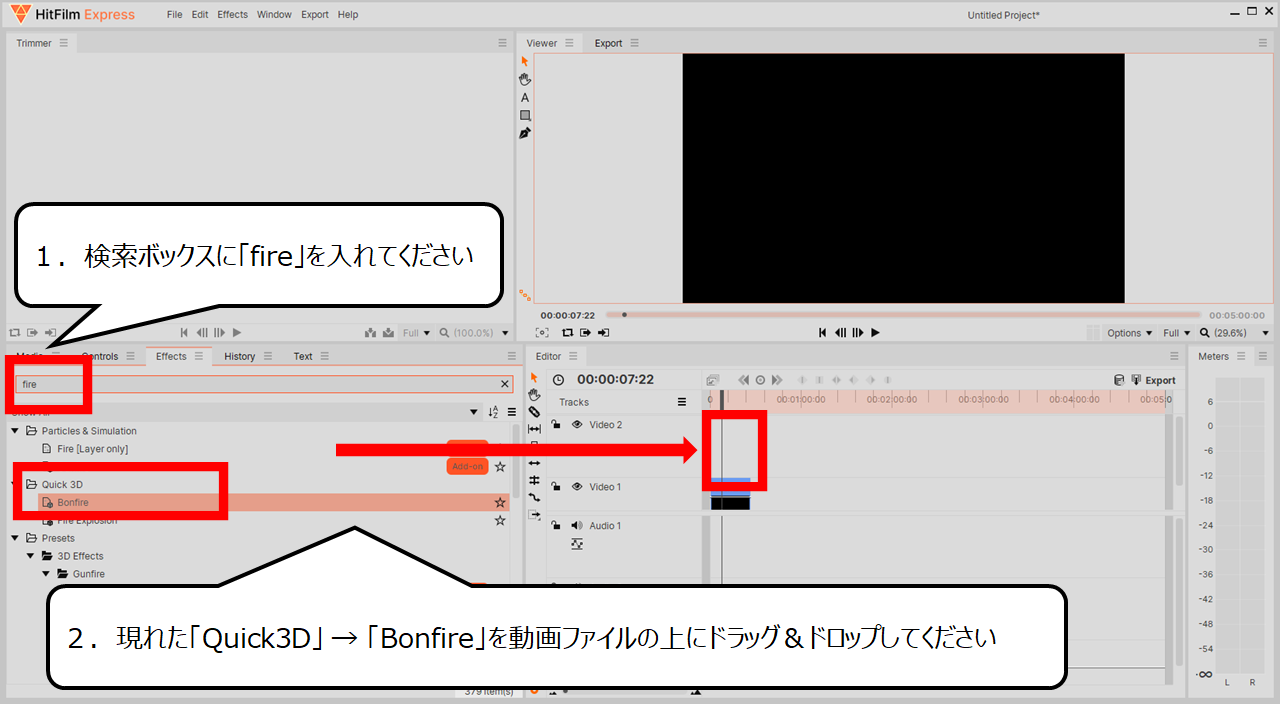Screen dimensions: 1280x704
Task: Go to Viewer start of timeline
Action: [x=822, y=332]
